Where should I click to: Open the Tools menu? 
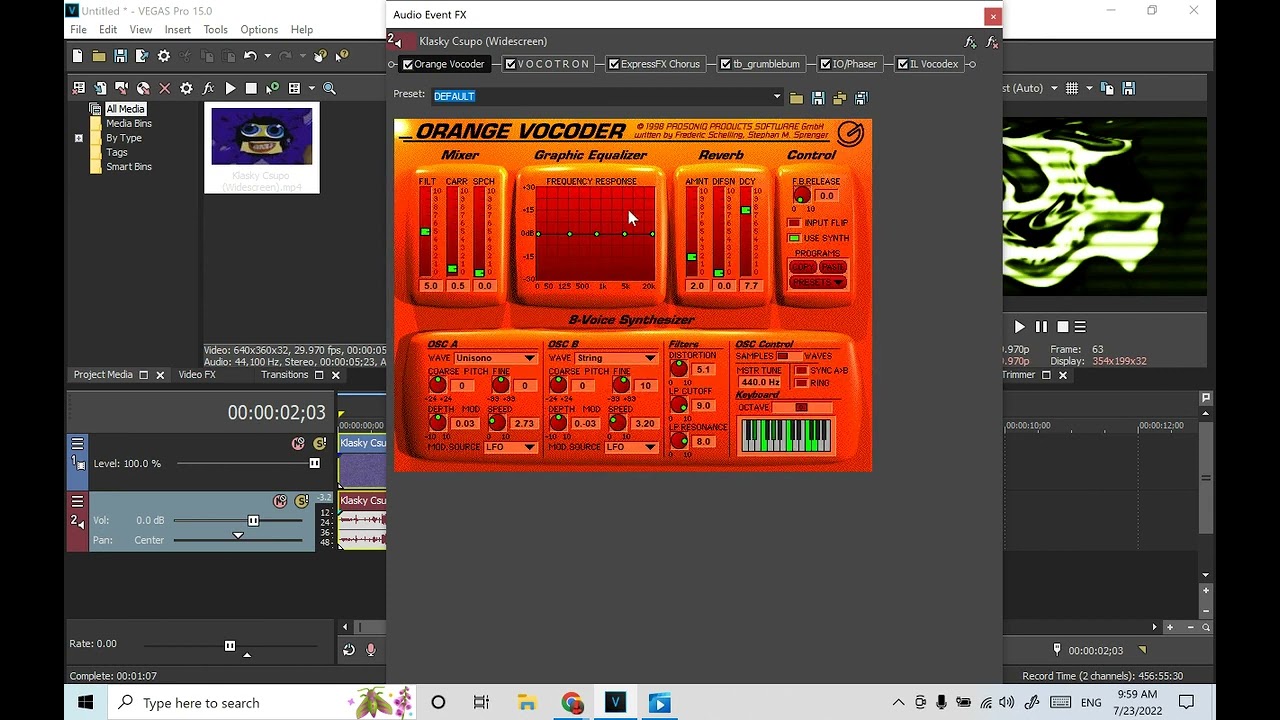coord(215,30)
